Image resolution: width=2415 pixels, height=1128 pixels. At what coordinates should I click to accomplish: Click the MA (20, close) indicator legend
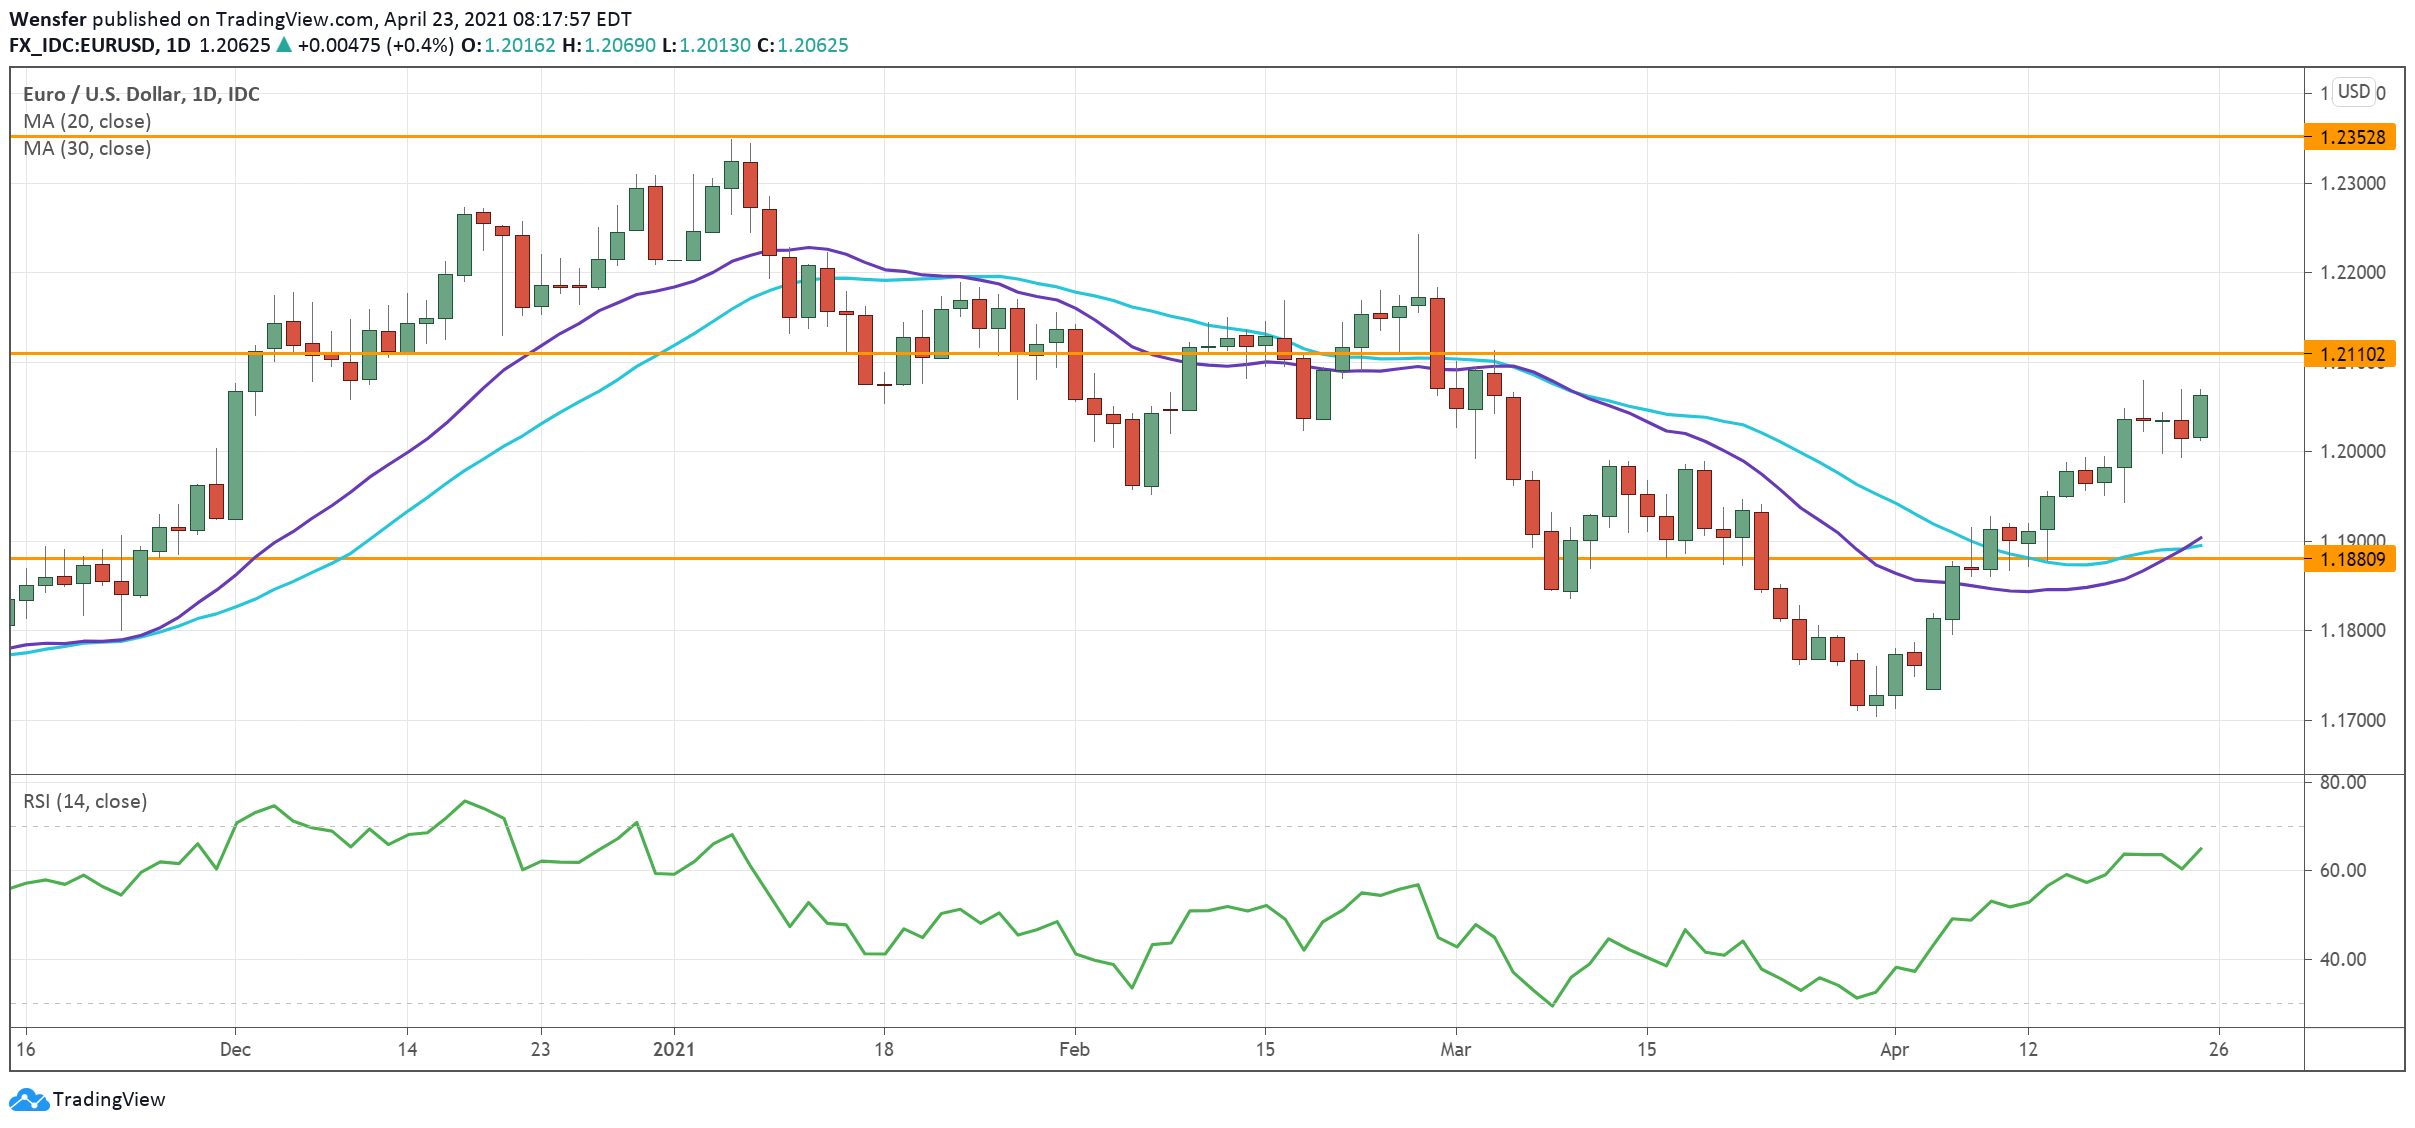click(87, 121)
